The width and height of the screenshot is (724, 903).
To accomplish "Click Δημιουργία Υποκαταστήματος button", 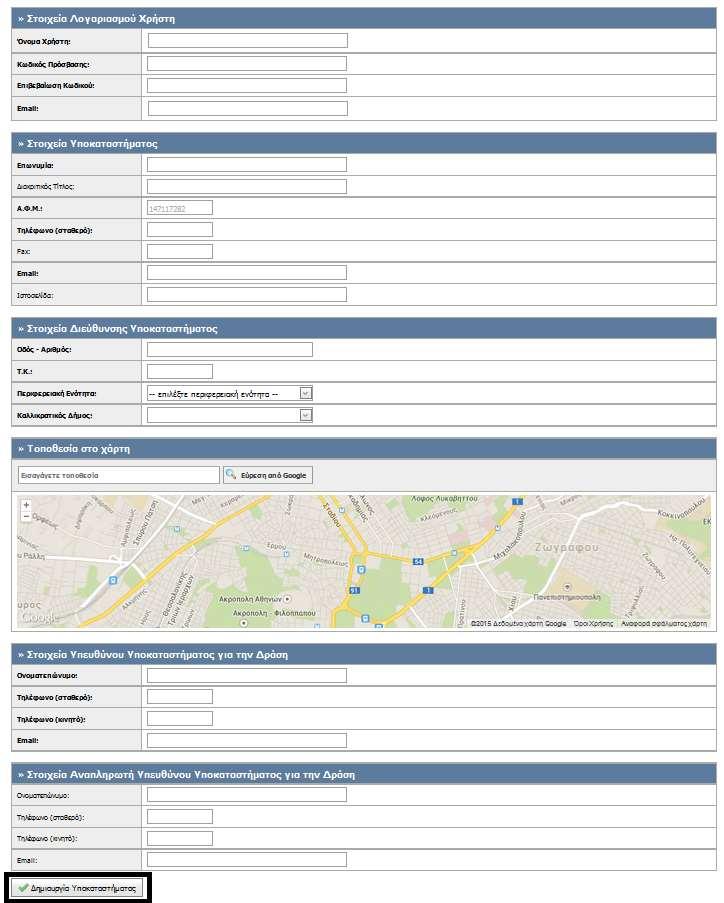I will click(77, 888).
